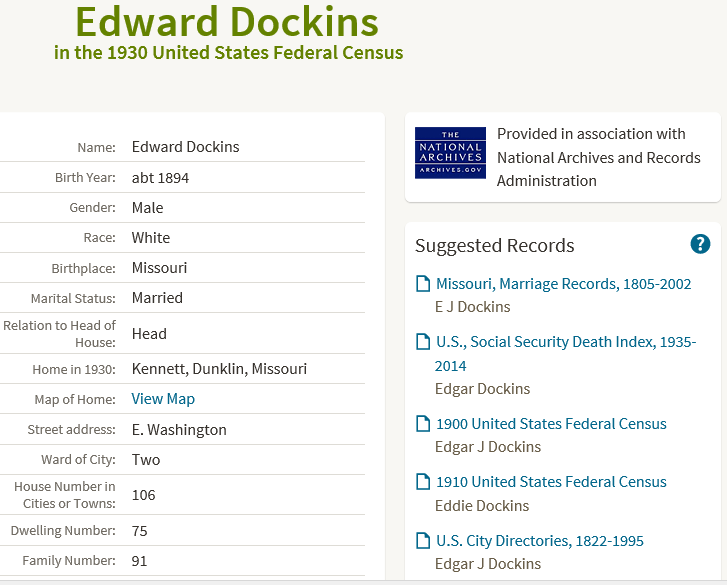Image resolution: width=727 pixels, height=585 pixels.
Task: Click the 'Relation to Head of House:' label
Action: pyautogui.click(x=59, y=334)
